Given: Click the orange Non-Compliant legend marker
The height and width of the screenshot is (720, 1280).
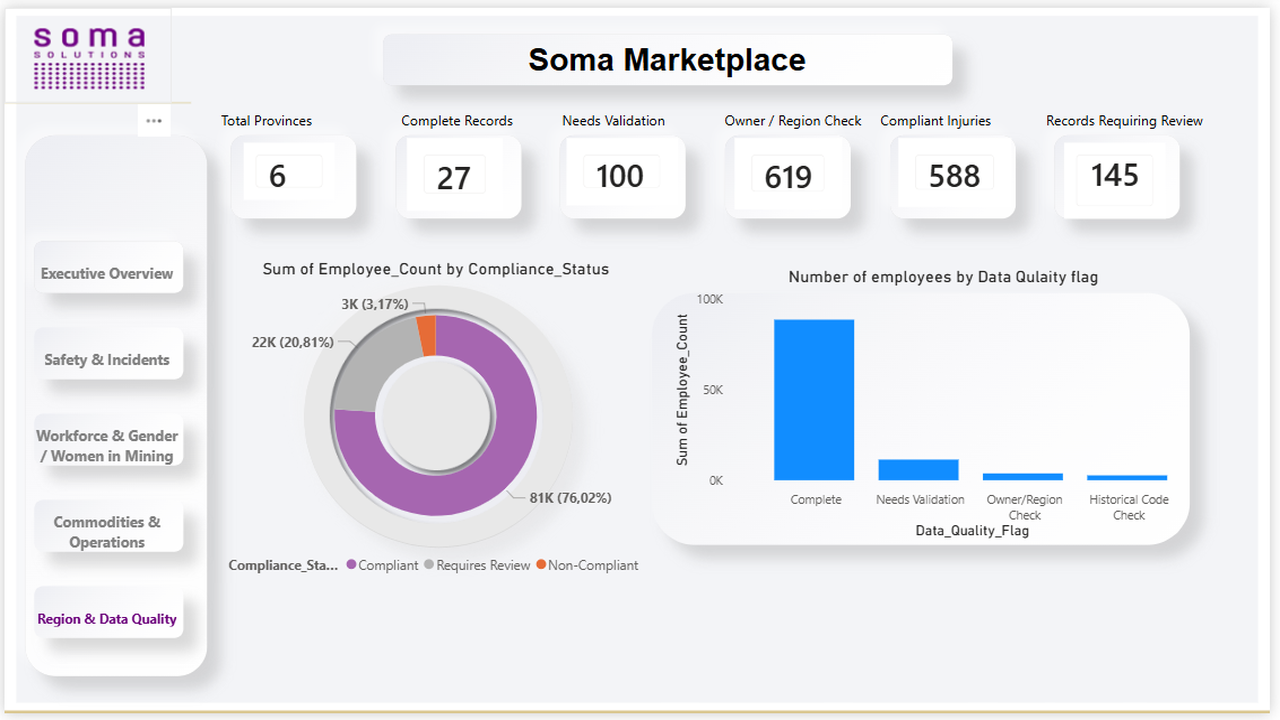Looking at the screenshot, I should point(541,565).
